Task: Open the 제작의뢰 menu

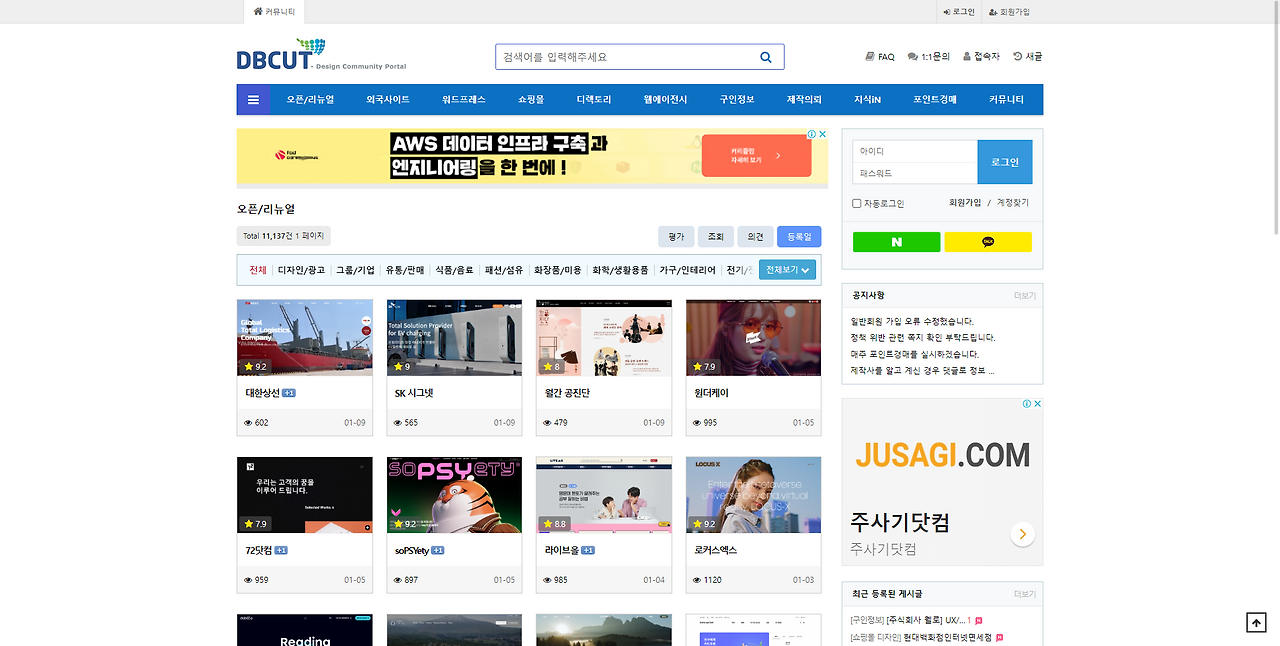Action: [x=804, y=100]
